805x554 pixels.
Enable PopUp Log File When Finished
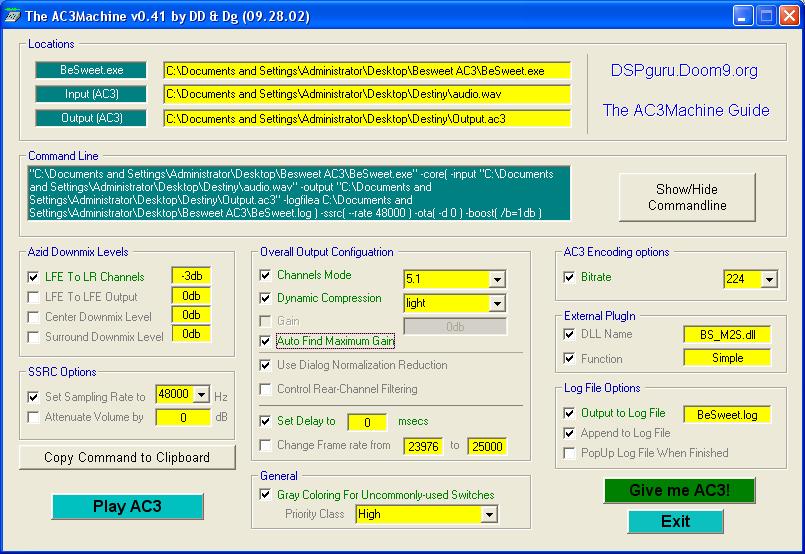[569, 453]
